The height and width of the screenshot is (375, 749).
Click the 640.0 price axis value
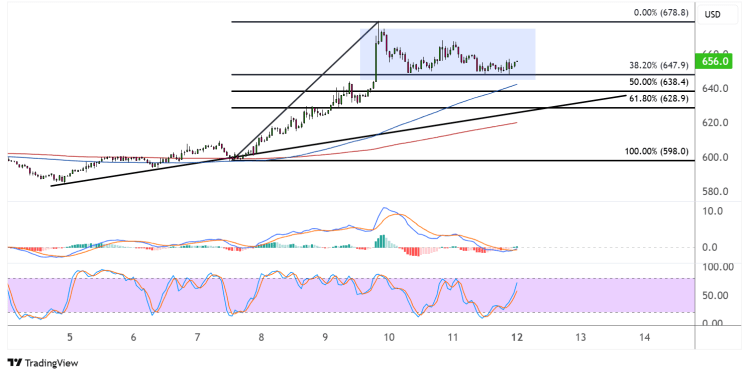715,88
